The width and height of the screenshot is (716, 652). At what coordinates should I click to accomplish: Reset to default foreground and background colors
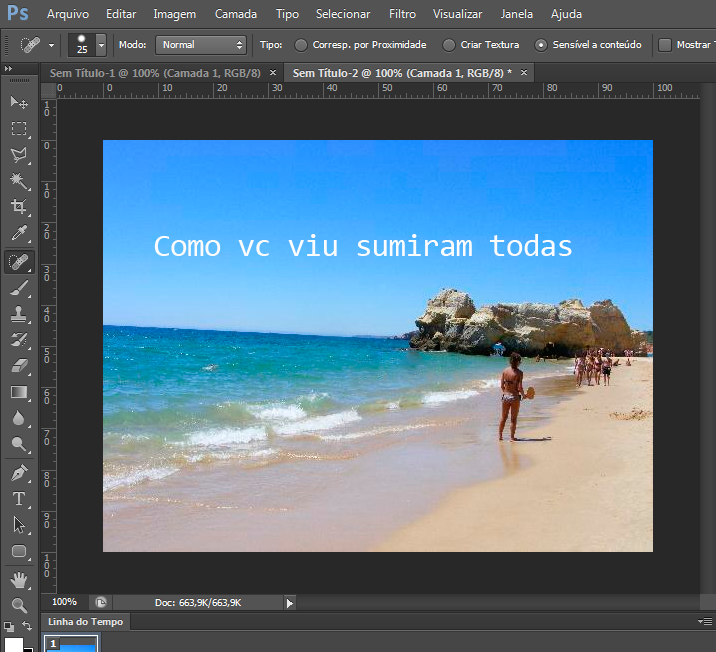pos(8,626)
